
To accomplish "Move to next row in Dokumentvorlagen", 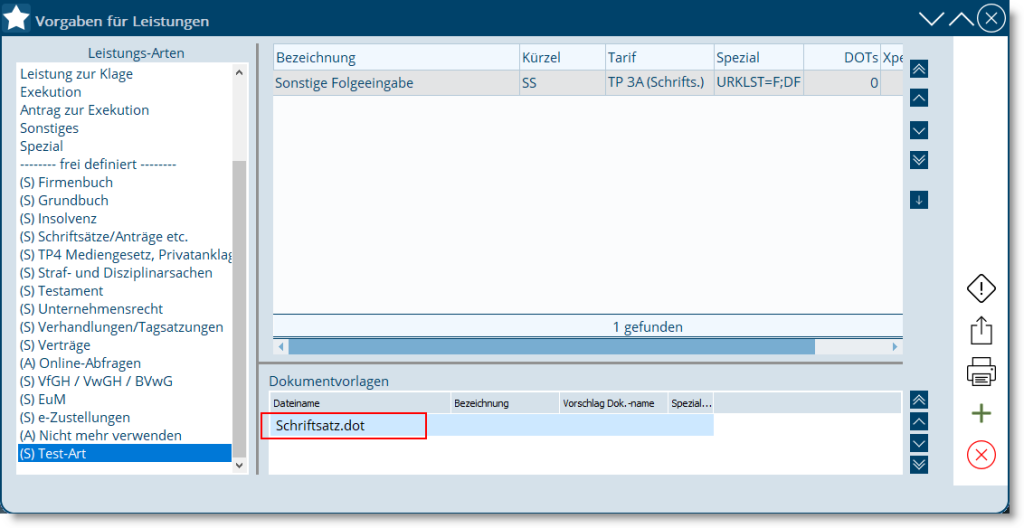I will [x=919, y=443].
